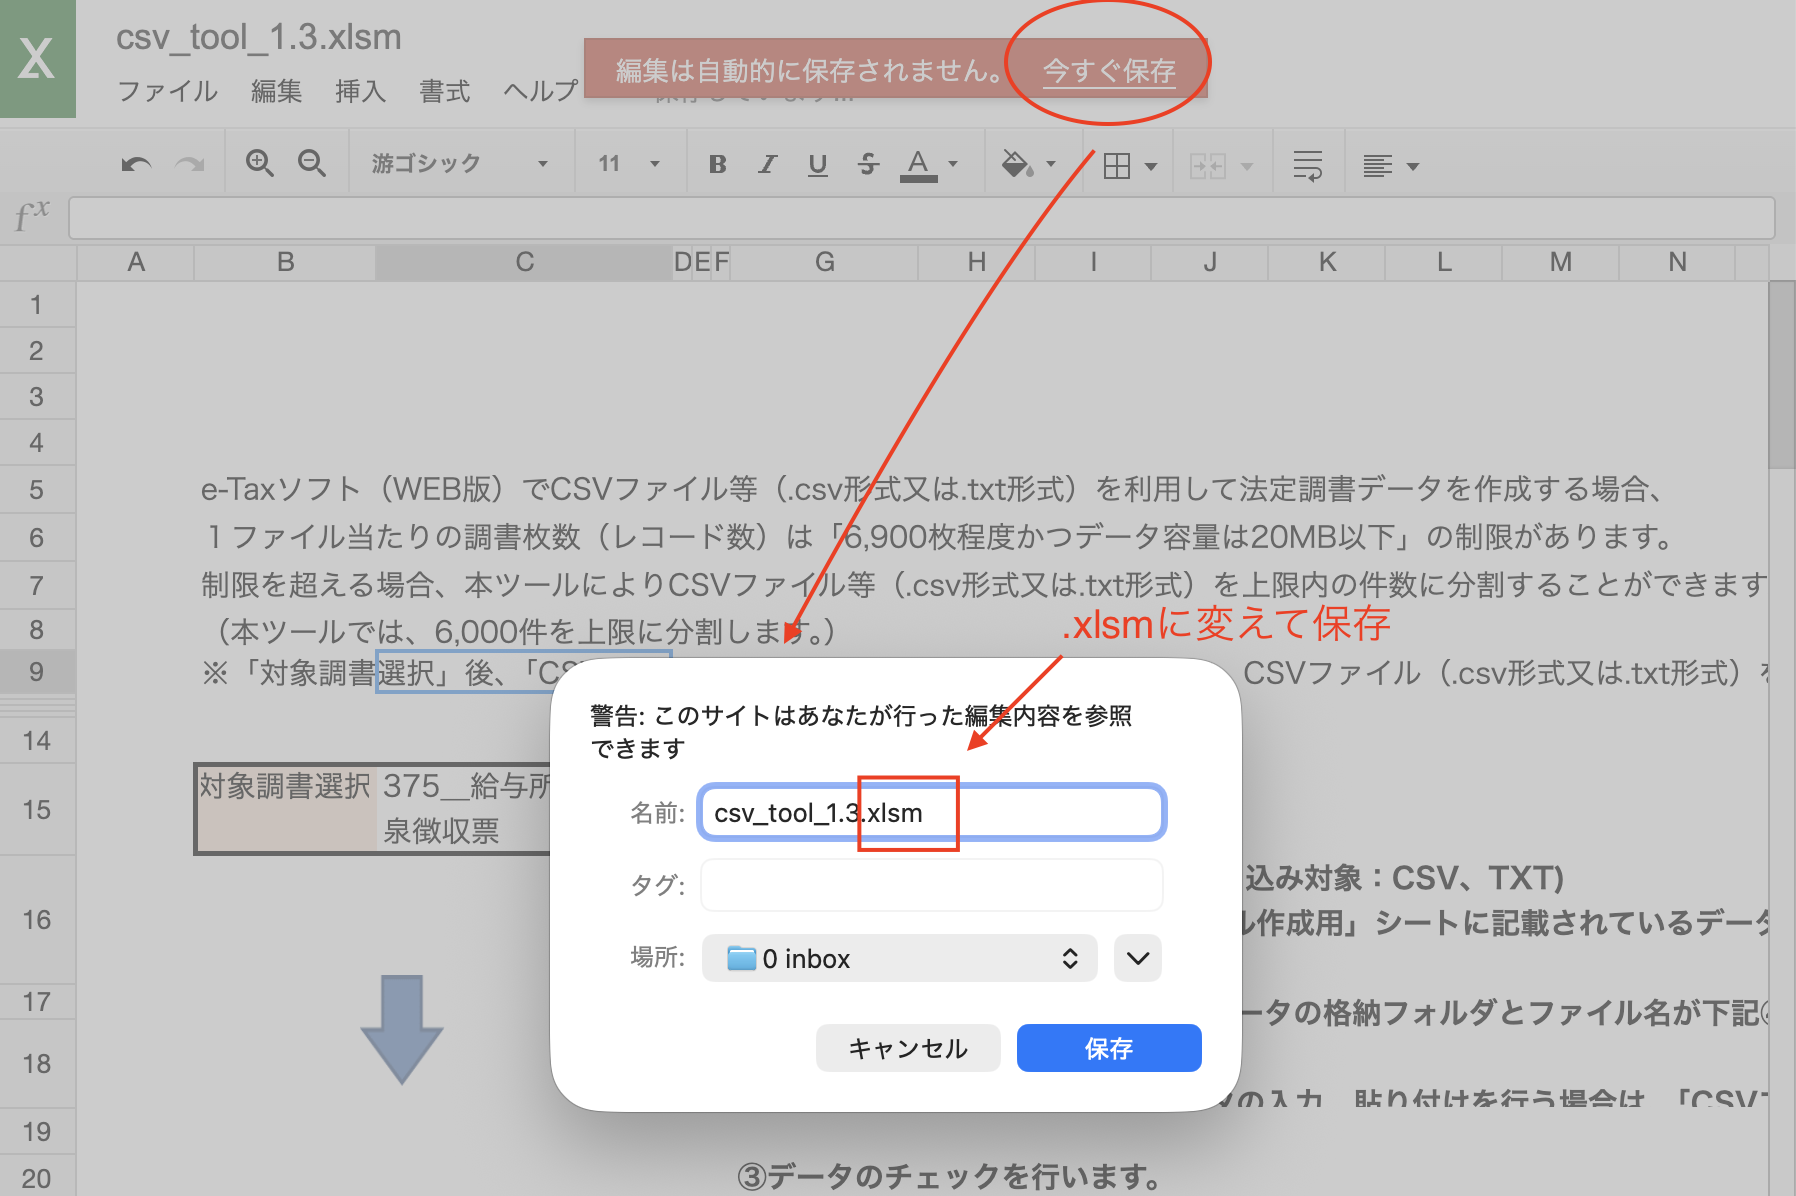The height and width of the screenshot is (1196, 1796).
Task: Toggle text wrapping icon
Action: pos(1307,166)
